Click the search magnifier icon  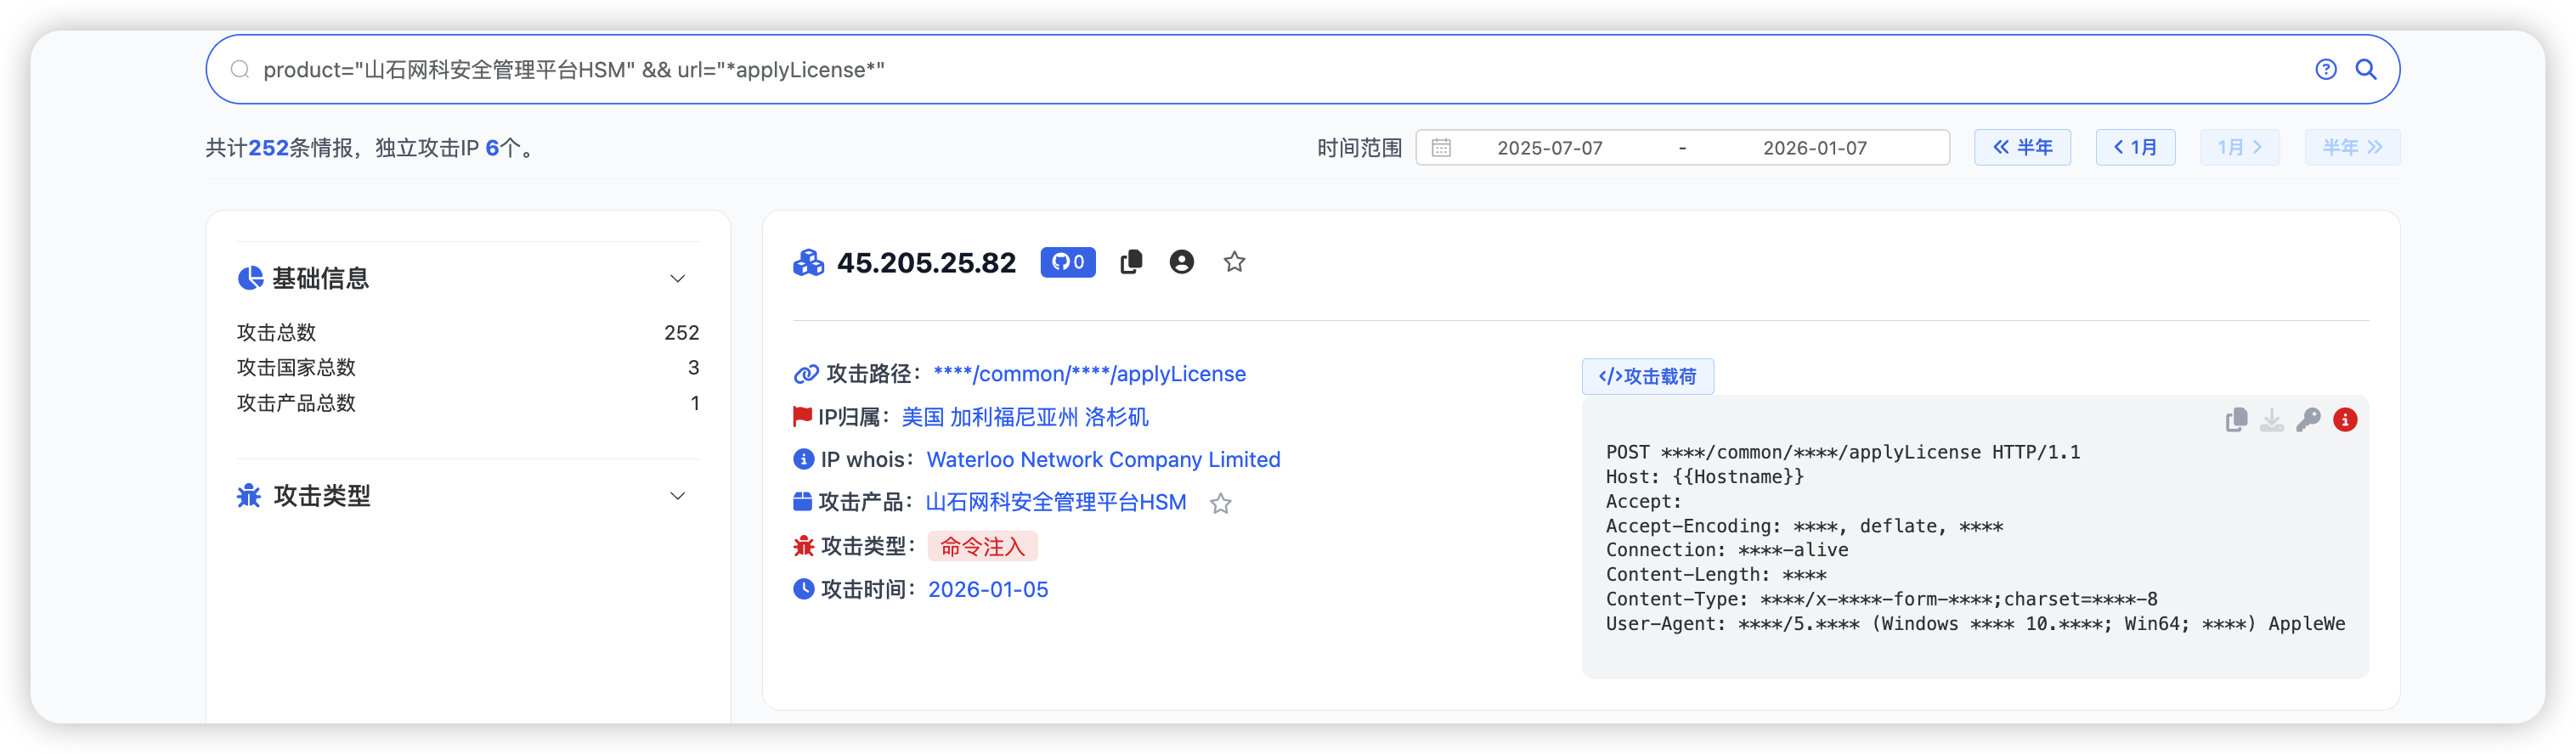(x=2365, y=69)
